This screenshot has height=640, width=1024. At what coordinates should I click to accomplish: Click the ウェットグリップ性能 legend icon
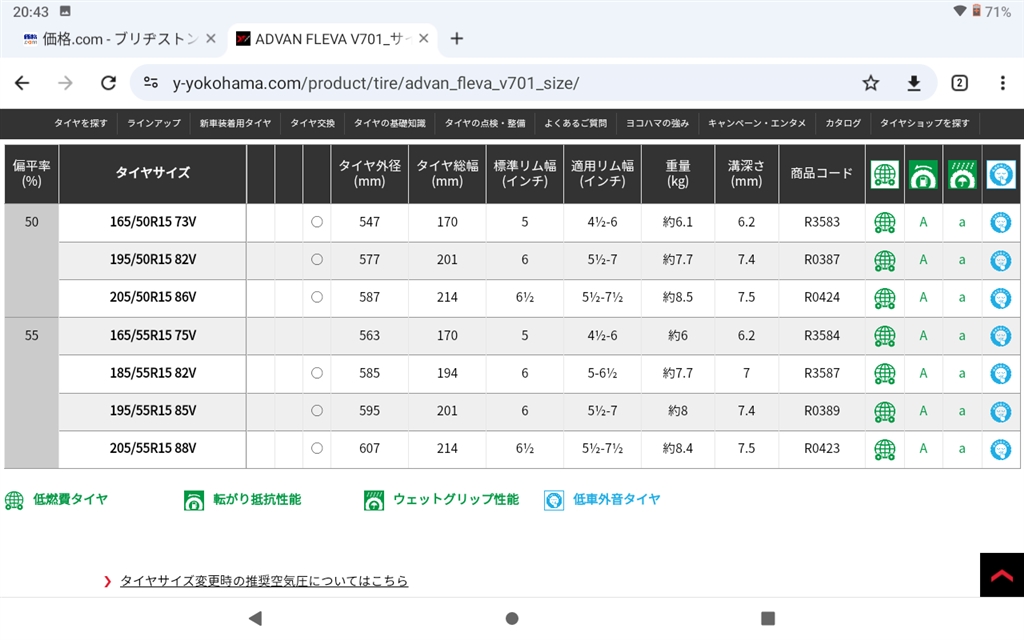374,500
